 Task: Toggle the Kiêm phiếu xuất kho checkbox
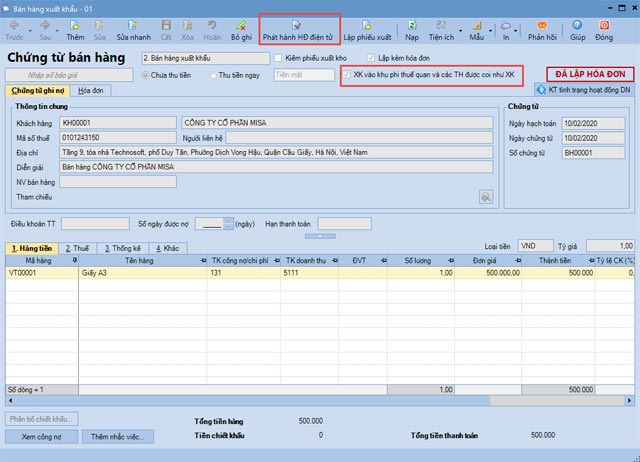pos(277,58)
